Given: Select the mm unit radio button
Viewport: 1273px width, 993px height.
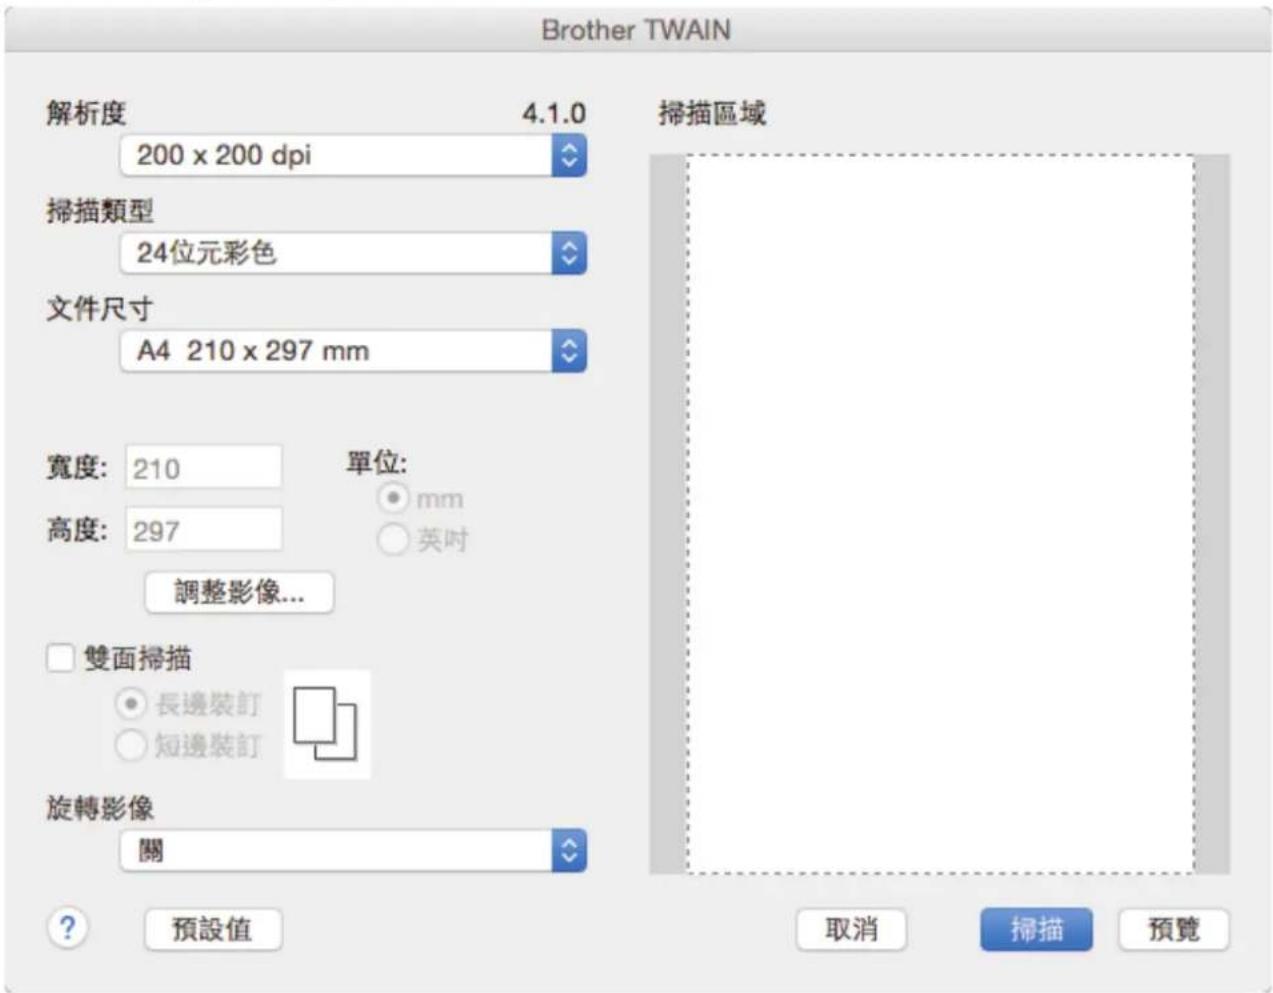Looking at the screenshot, I should point(393,497).
